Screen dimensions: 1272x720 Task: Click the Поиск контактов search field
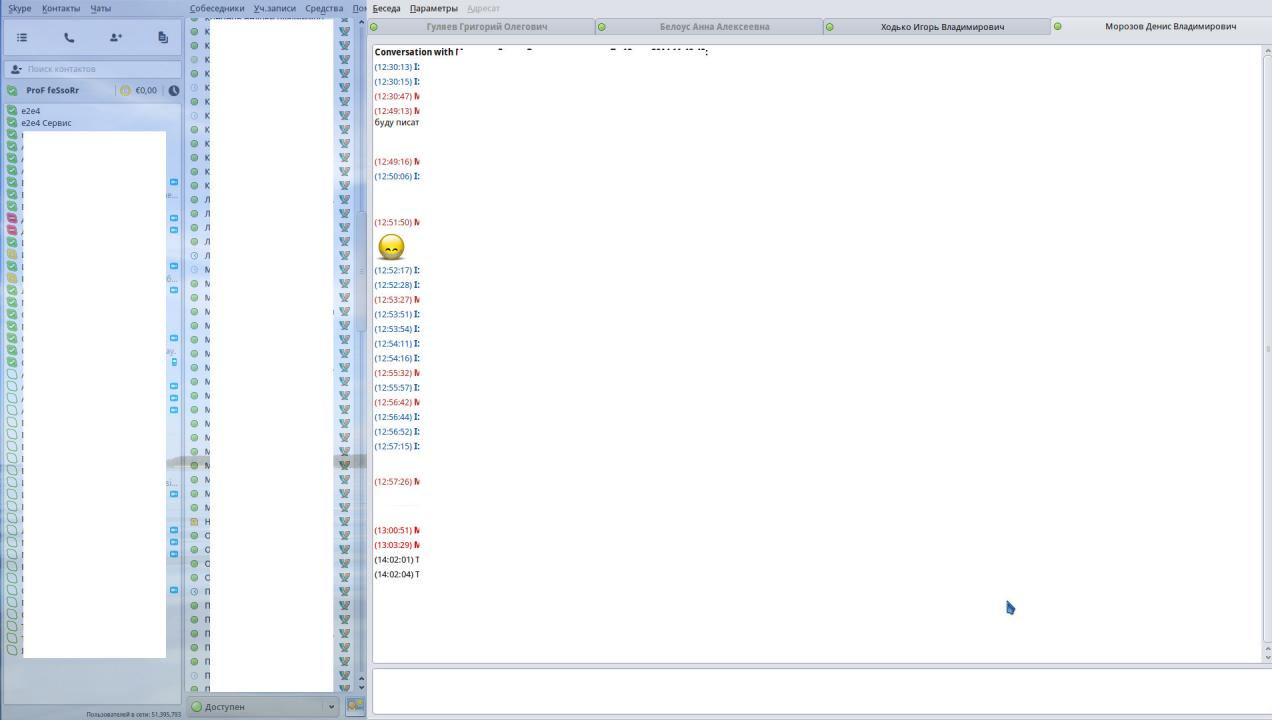pos(92,69)
